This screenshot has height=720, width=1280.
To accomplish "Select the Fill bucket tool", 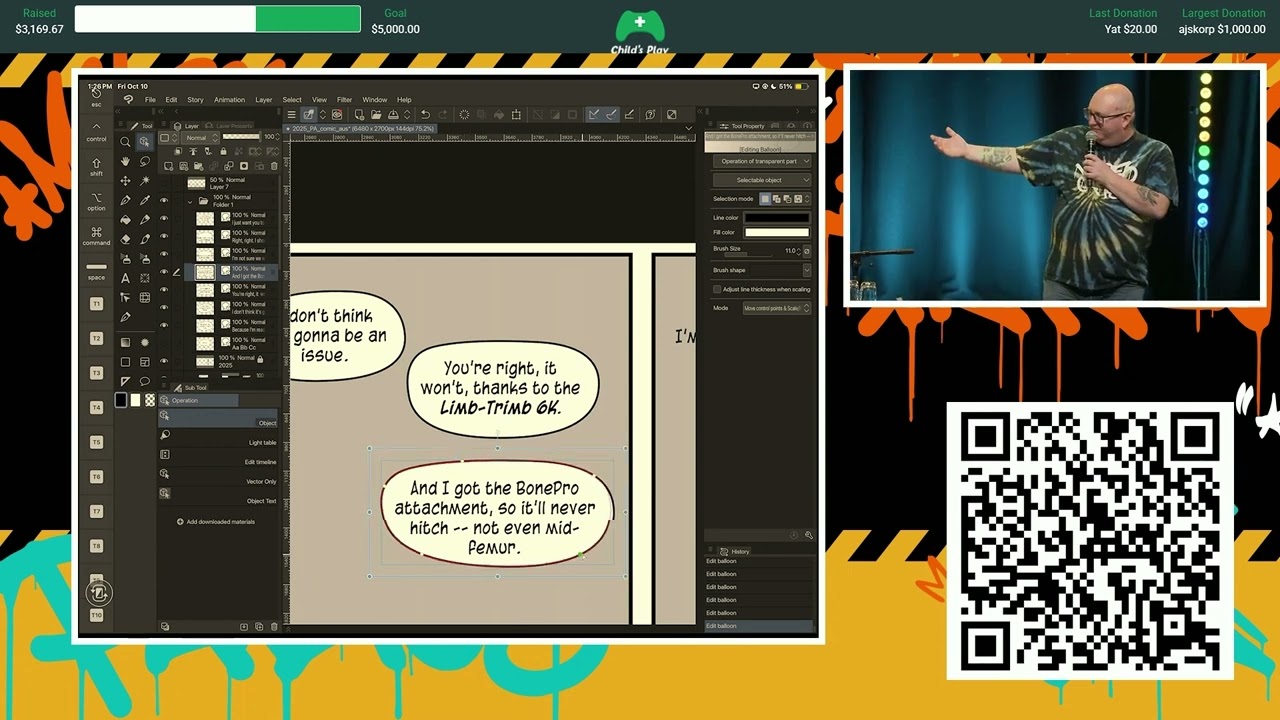I will point(125,220).
